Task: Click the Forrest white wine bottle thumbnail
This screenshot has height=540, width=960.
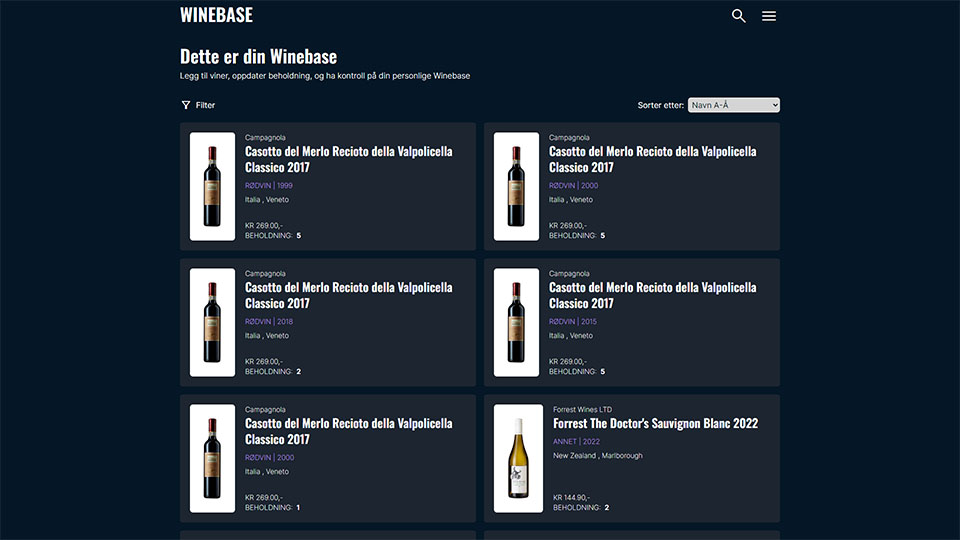Action: click(518, 458)
